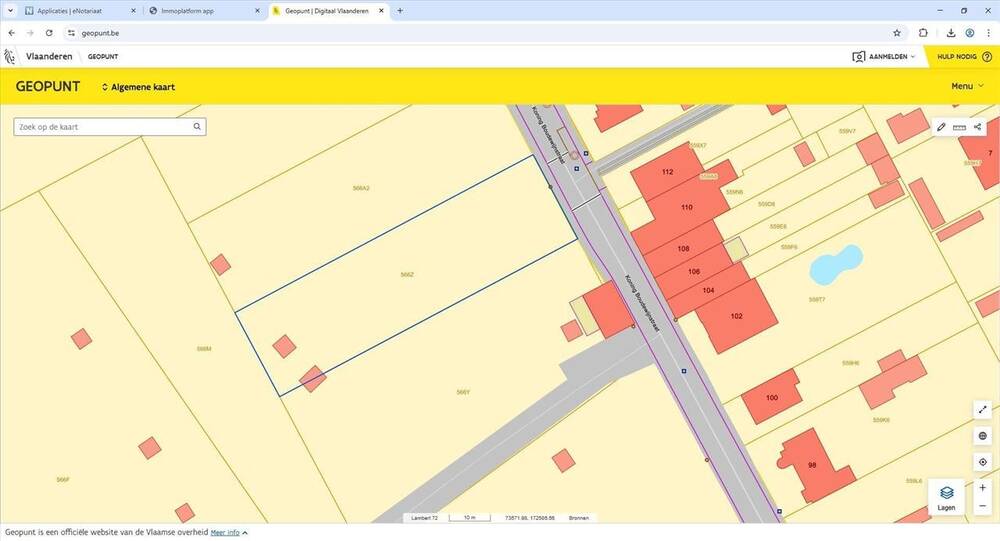1000x541 pixels.
Task: Click the Vlaanderen header link
Action: click(x=49, y=57)
